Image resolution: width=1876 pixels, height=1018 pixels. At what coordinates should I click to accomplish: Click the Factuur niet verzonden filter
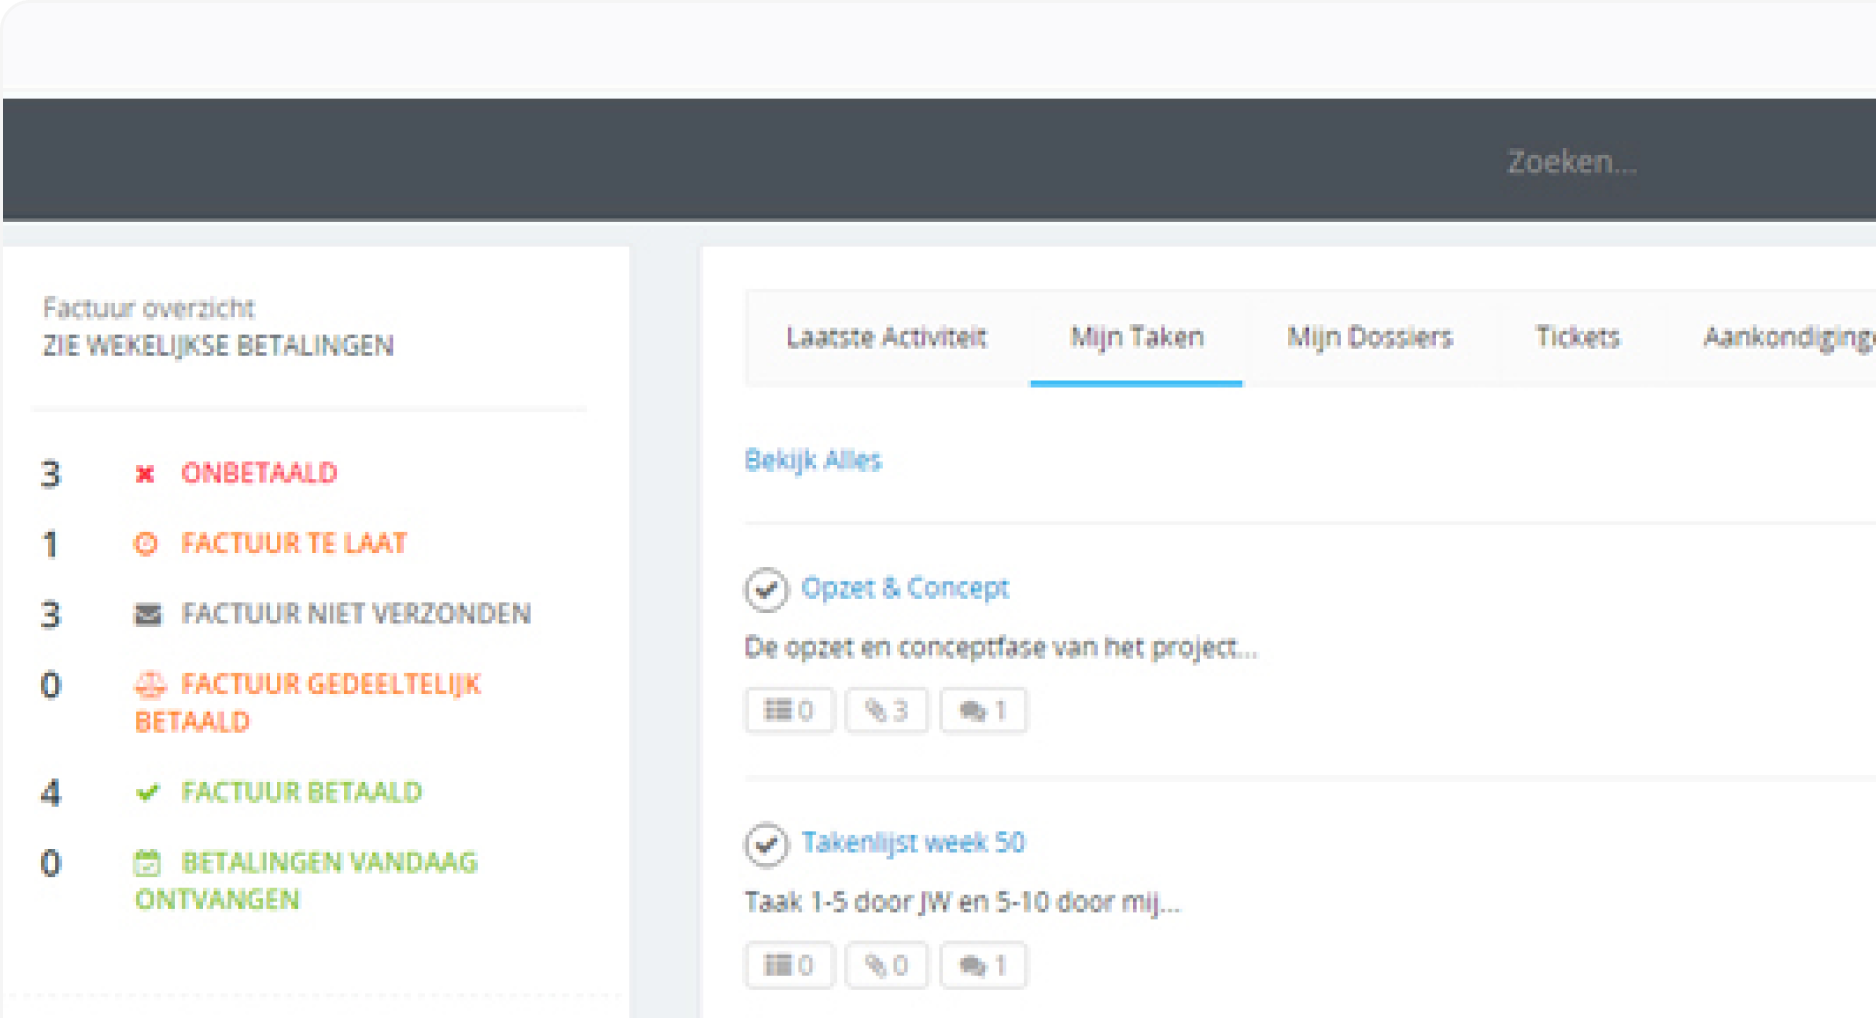[356, 613]
